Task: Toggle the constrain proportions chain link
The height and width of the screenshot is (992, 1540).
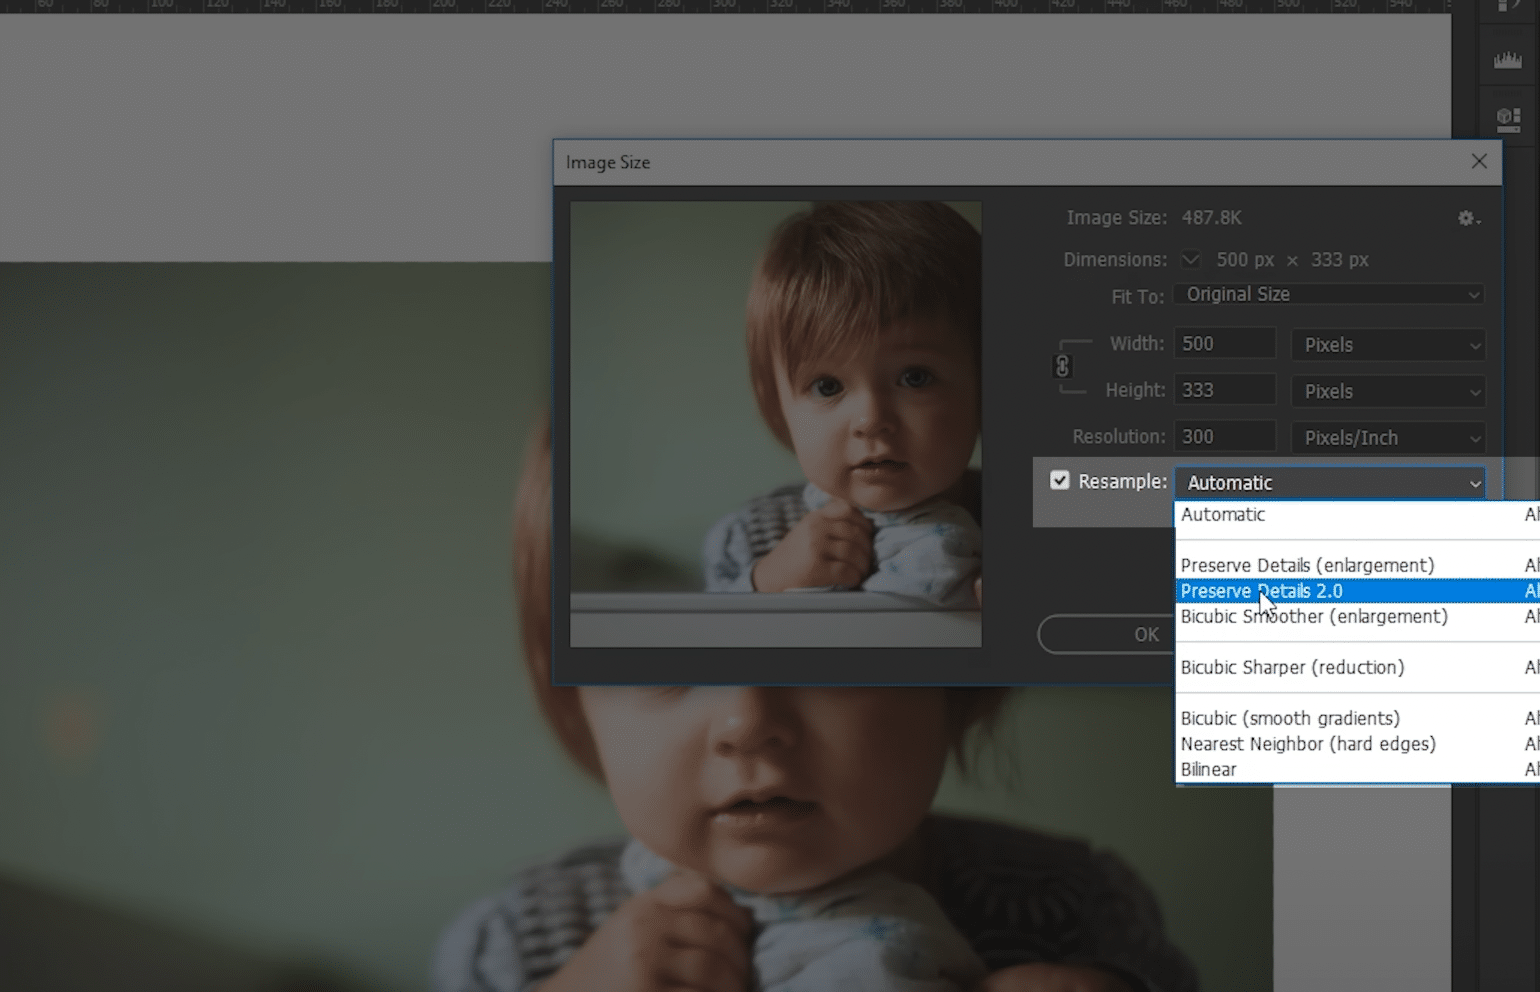Action: click(1062, 366)
